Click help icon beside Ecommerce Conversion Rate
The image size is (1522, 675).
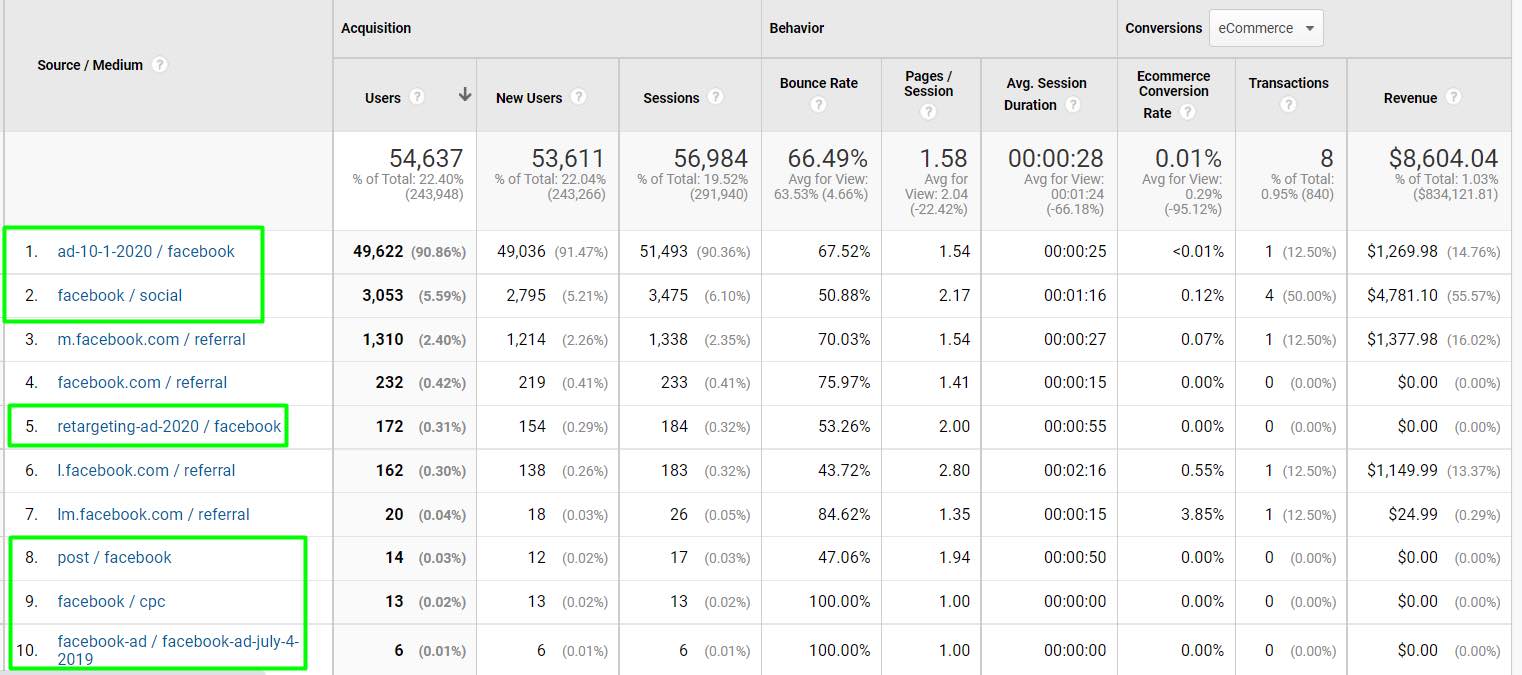[1187, 113]
